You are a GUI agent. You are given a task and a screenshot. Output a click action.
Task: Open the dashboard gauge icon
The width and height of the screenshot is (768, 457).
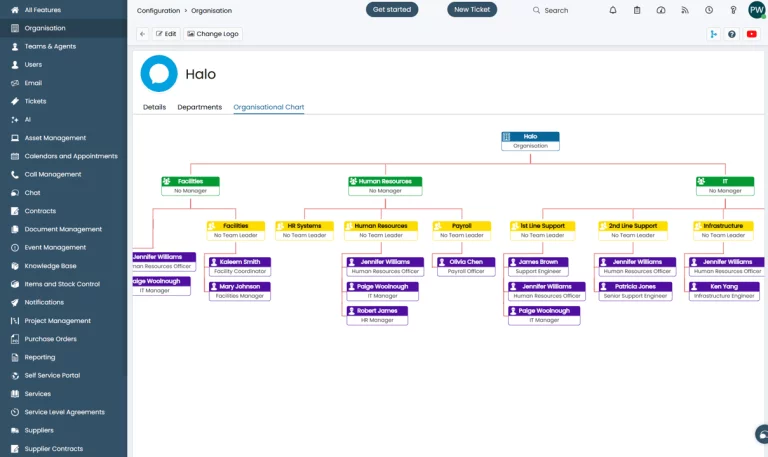[661, 10]
